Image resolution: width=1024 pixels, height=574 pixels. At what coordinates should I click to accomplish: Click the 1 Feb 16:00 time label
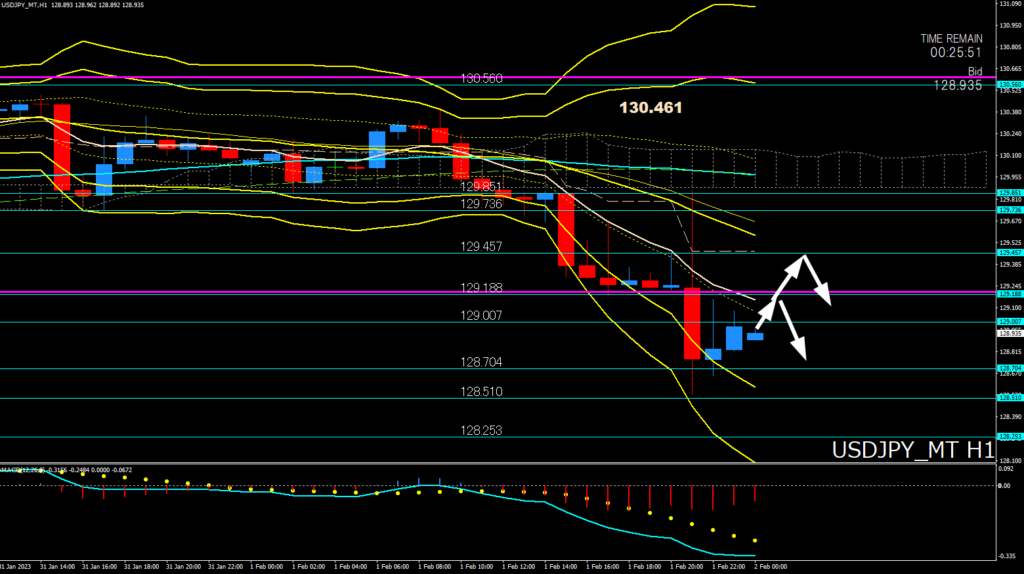tap(602, 567)
